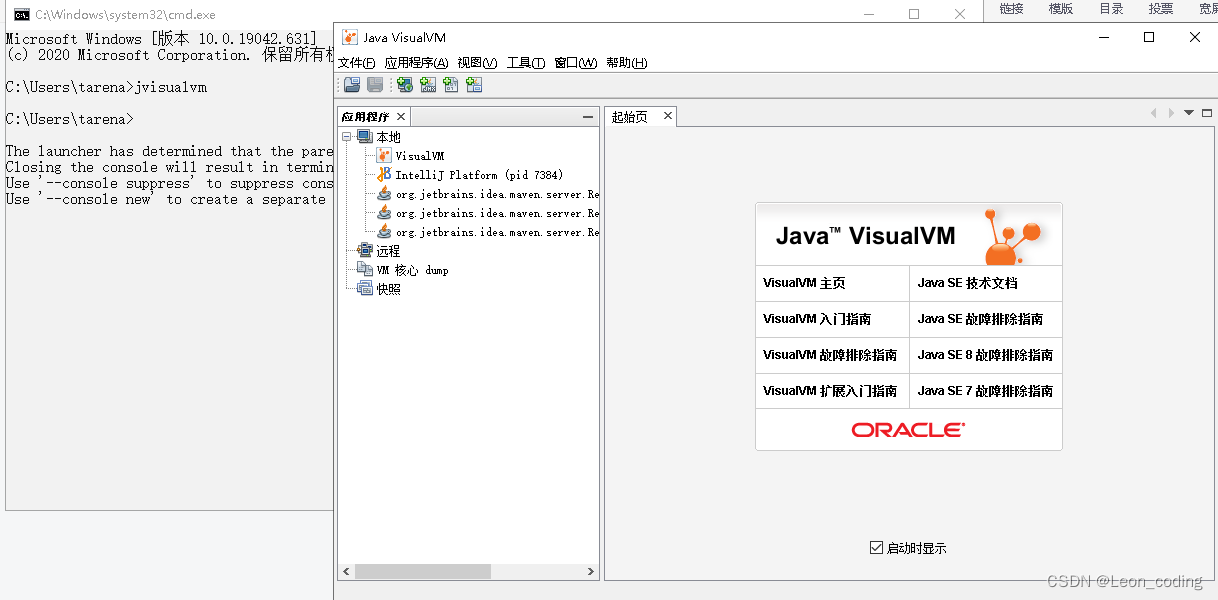The width and height of the screenshot is (1218, 600).
Task: Click the Microsoft Windows version line in cmd
Action: [161, 39]
